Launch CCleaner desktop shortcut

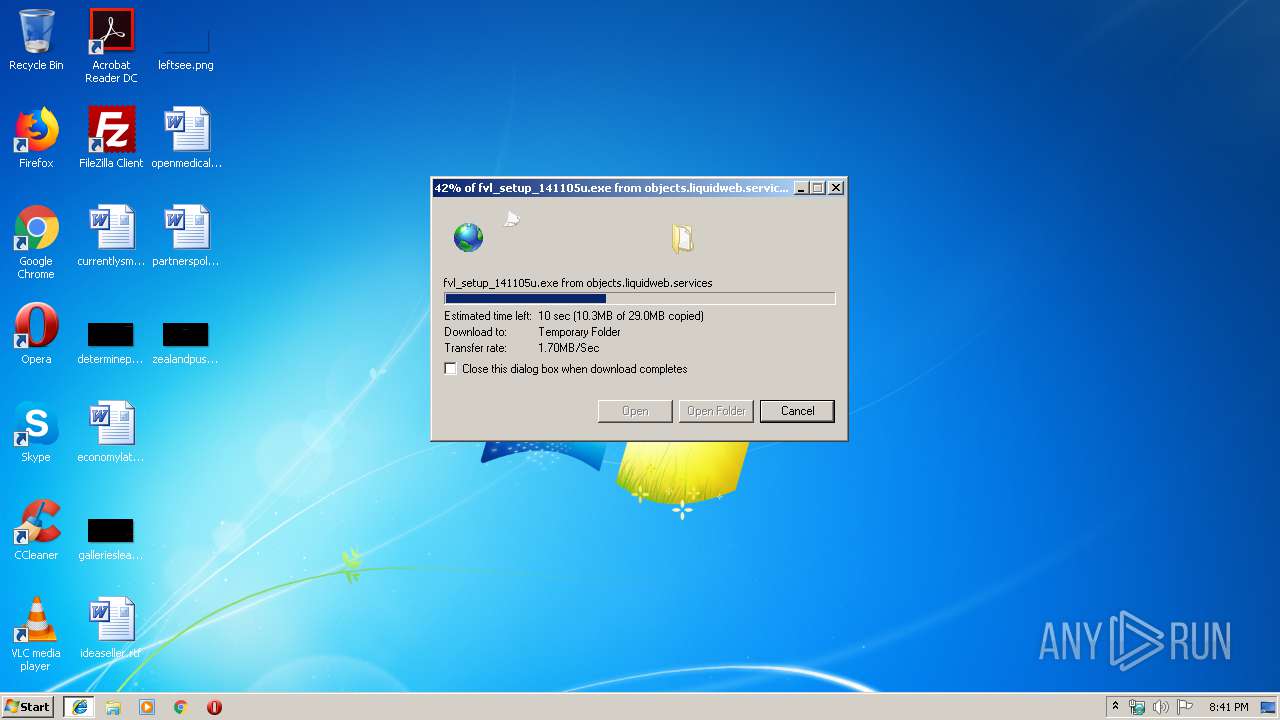pos(36,530)
